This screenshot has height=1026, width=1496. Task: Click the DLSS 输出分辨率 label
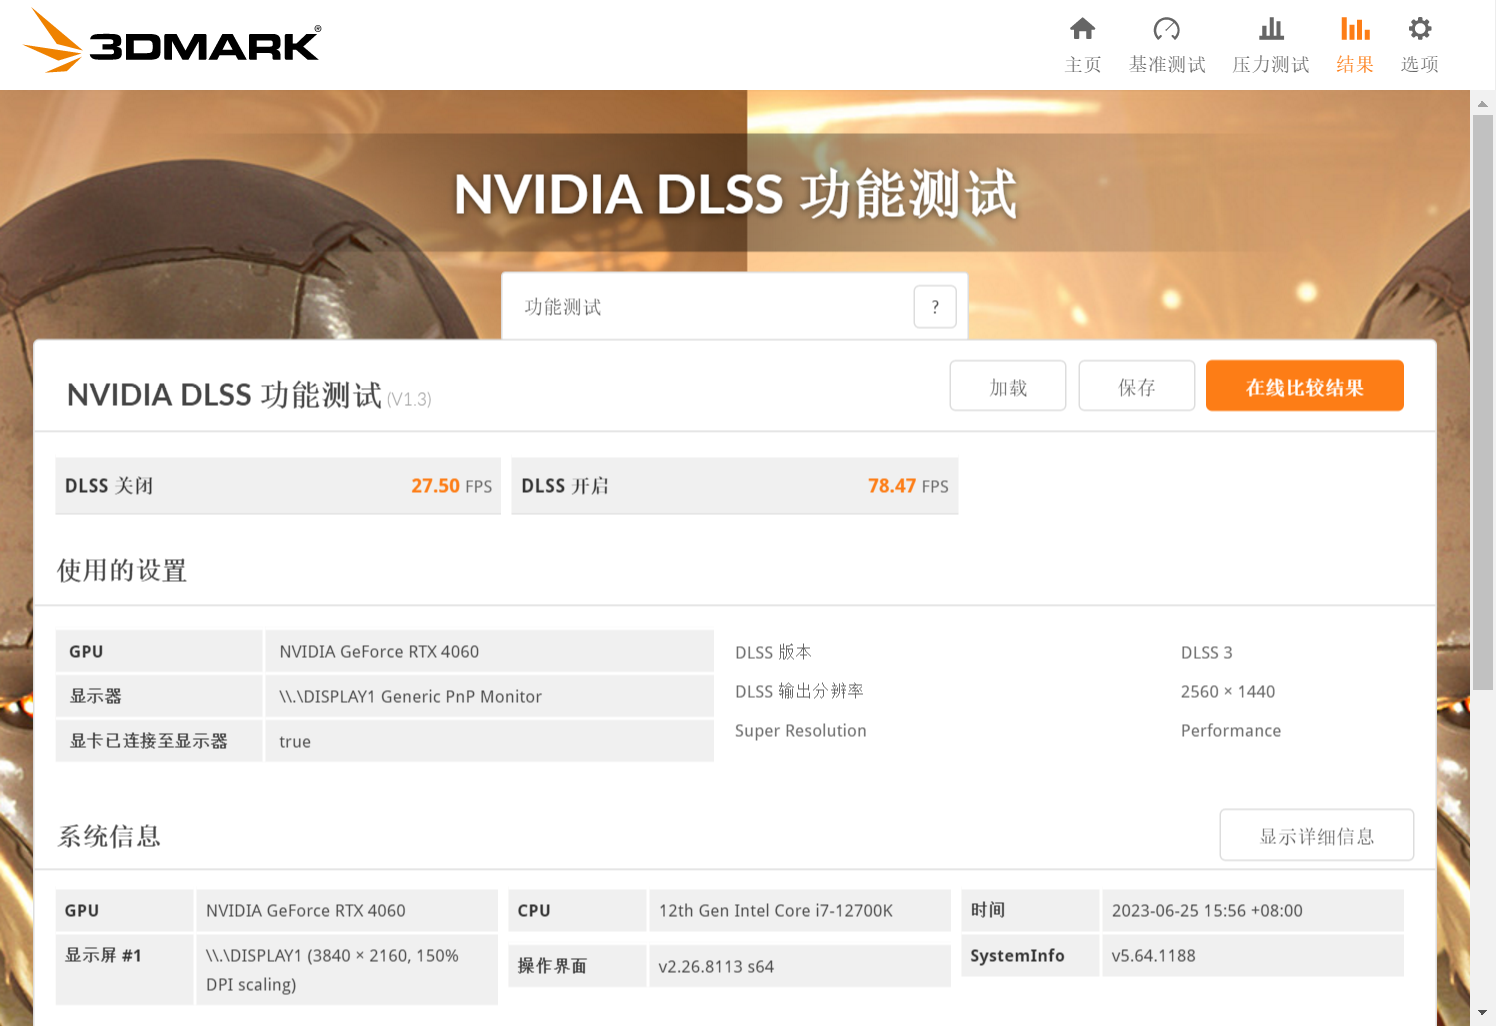[x=799, y=691]
